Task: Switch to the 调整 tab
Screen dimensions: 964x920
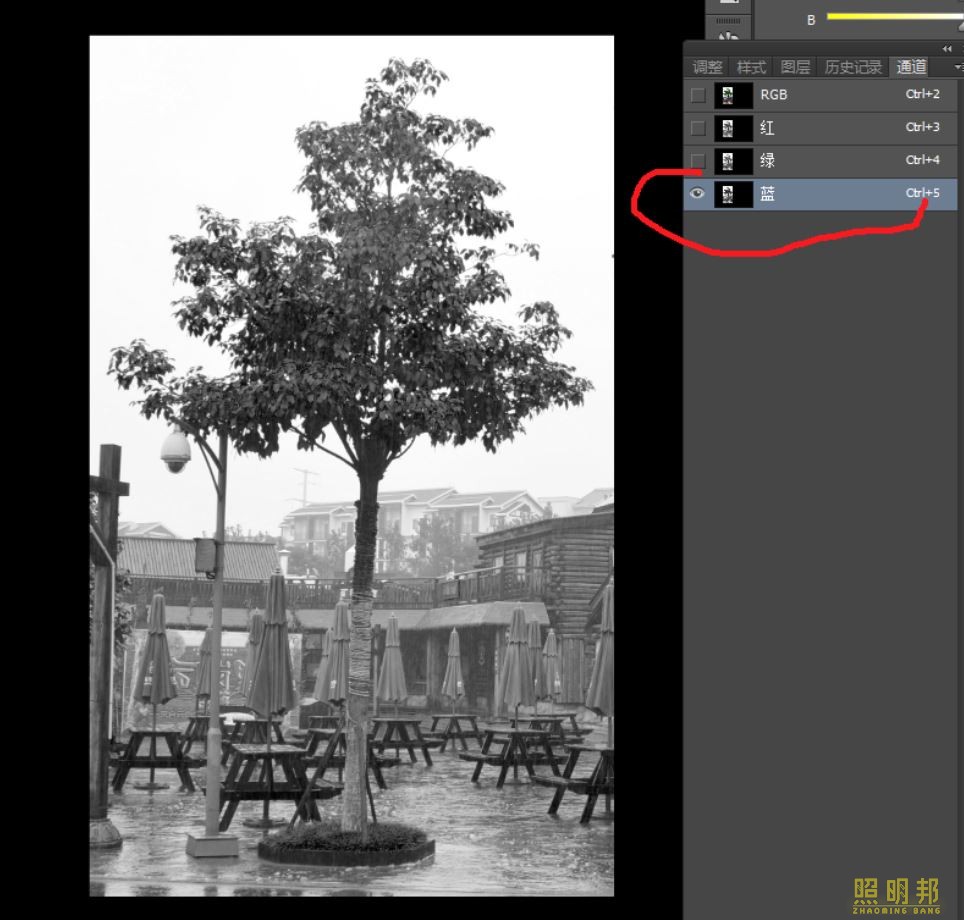Action: point(707,66)
